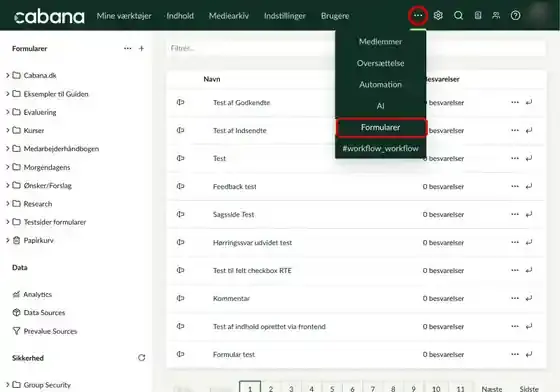The image size is (560, 392).
Task: Click enter arrow for Hørringssvar udvidet test
Action: point(529,242)
